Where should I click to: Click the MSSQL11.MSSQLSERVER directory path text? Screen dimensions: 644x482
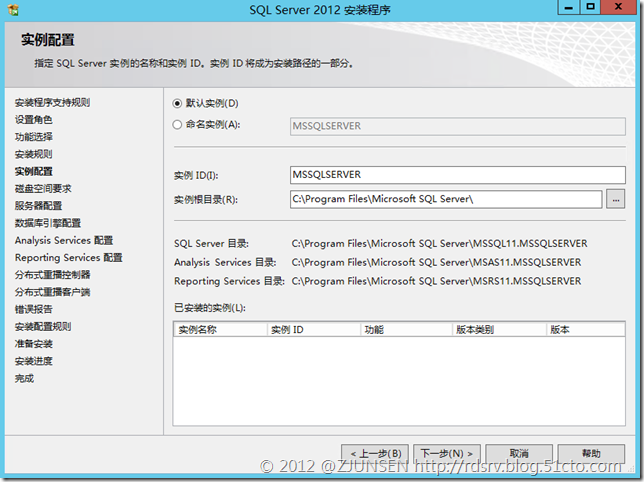point(439,244)
